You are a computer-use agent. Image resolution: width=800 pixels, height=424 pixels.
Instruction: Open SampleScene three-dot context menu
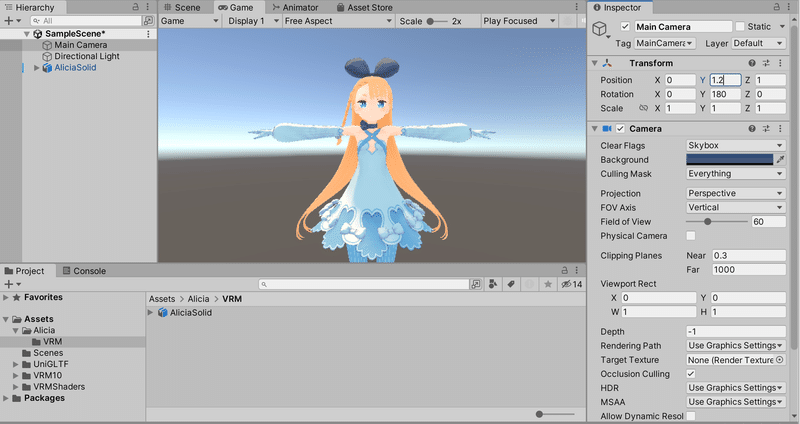tap(148, 34)
